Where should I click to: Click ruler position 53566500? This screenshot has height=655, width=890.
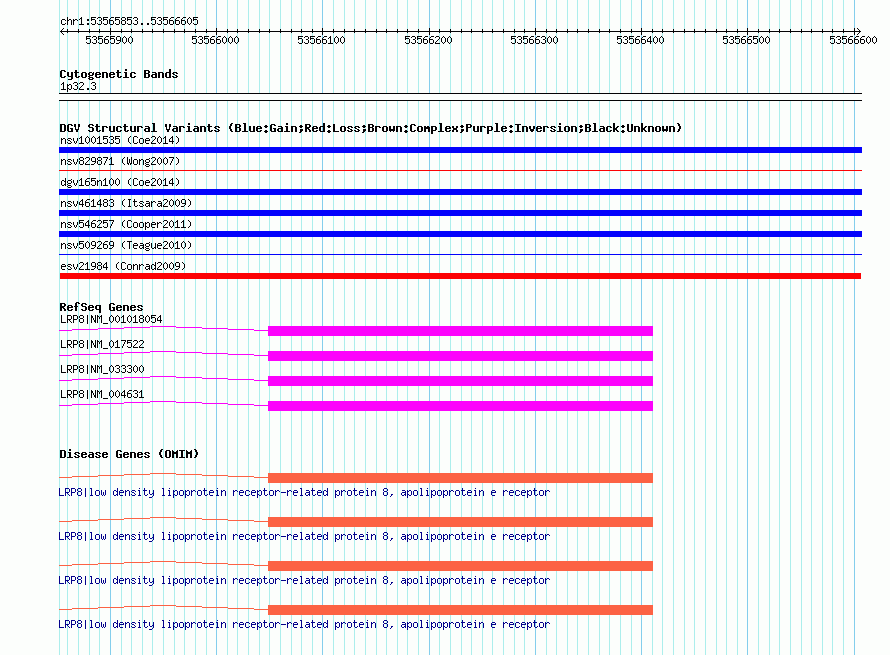tap(746, 40)
